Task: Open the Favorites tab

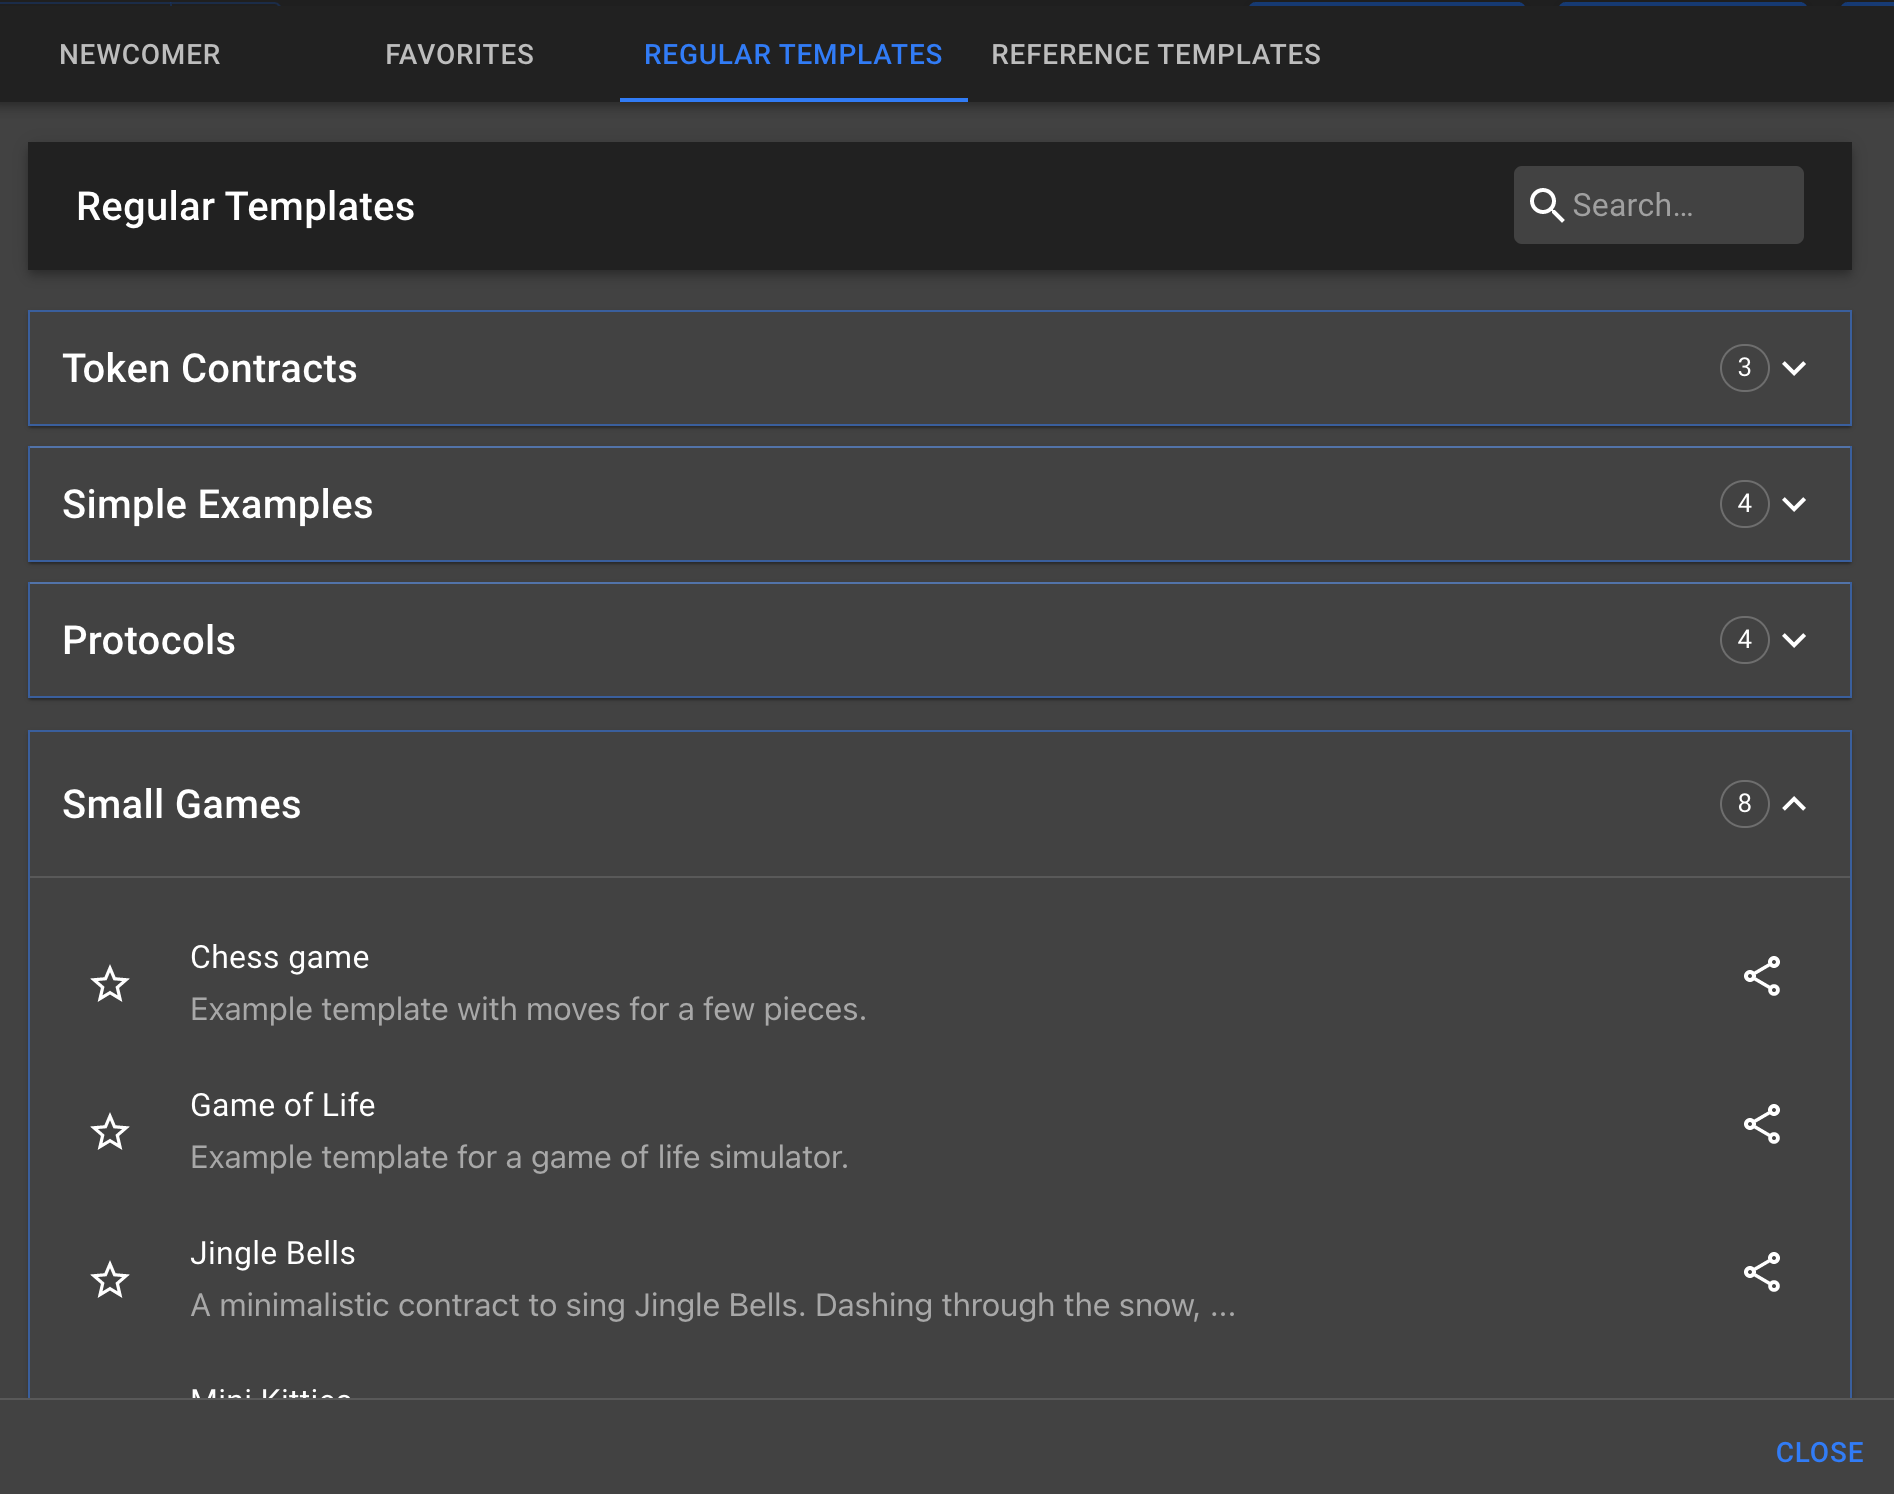Action: point(459,54)
